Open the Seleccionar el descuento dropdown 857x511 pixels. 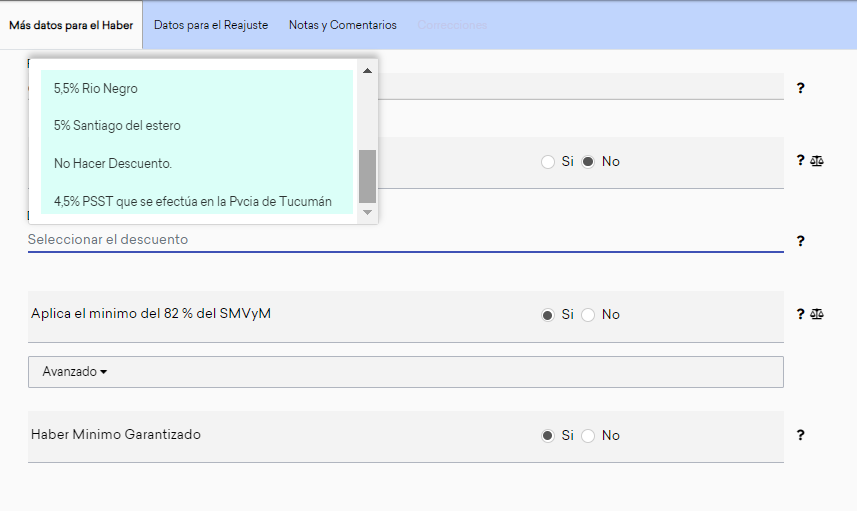(406, 239)
